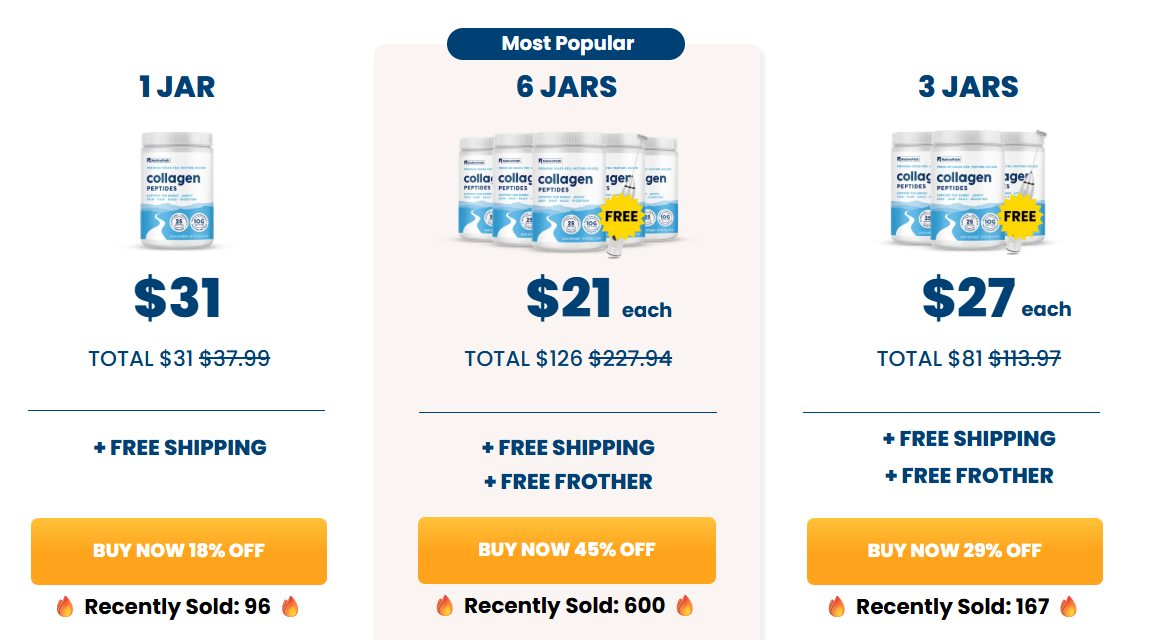Click the yellow FREE badge on 6-jar image
This screenshot has width=1158, height=640.
tap(620, 217)
